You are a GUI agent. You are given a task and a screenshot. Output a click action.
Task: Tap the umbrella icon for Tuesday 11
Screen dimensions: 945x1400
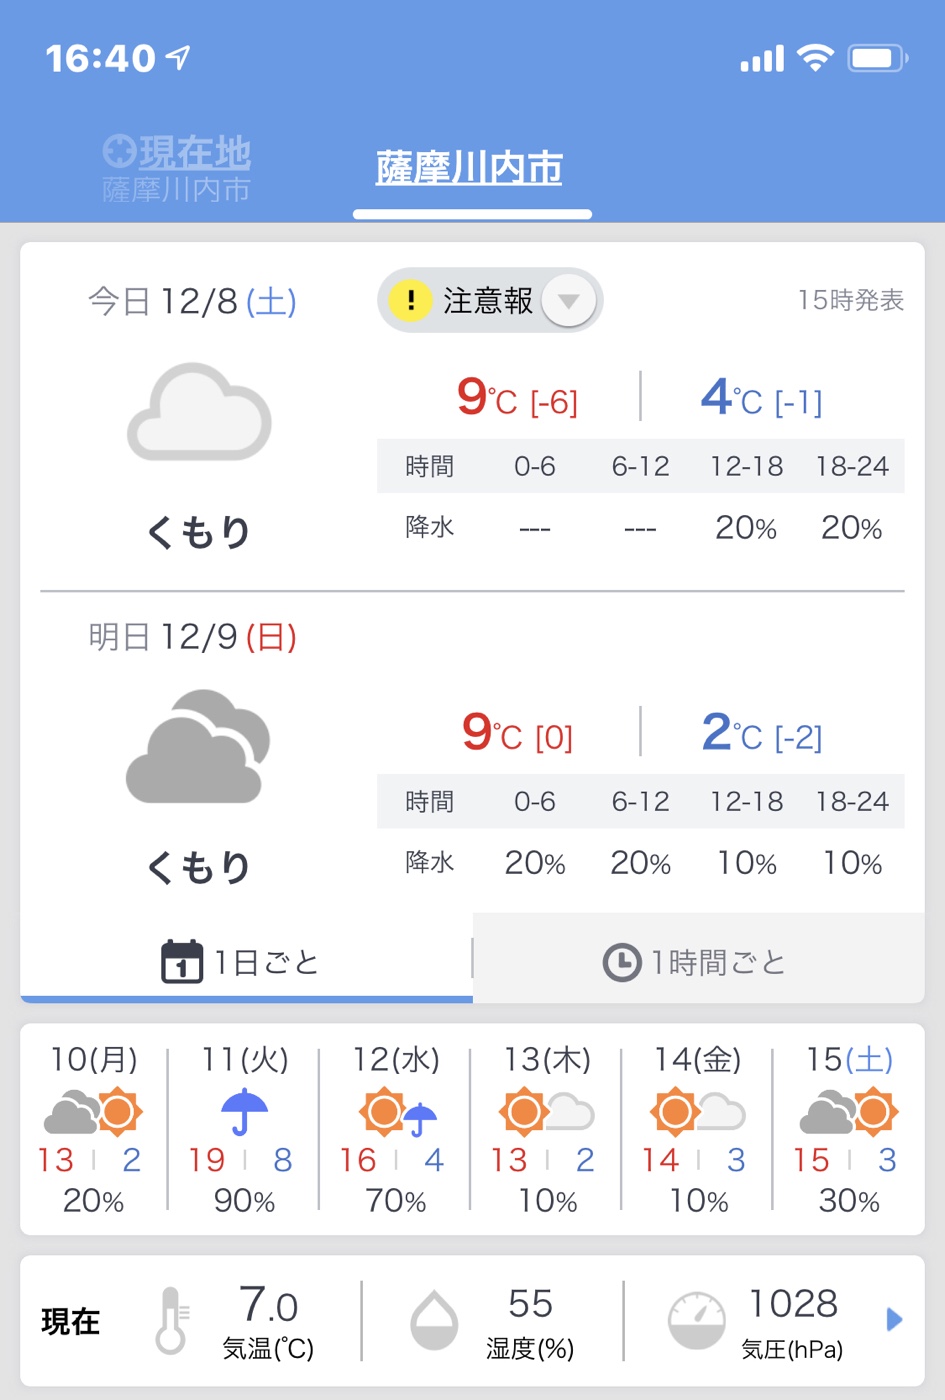pyautogui.click(x=244, y=1112)
